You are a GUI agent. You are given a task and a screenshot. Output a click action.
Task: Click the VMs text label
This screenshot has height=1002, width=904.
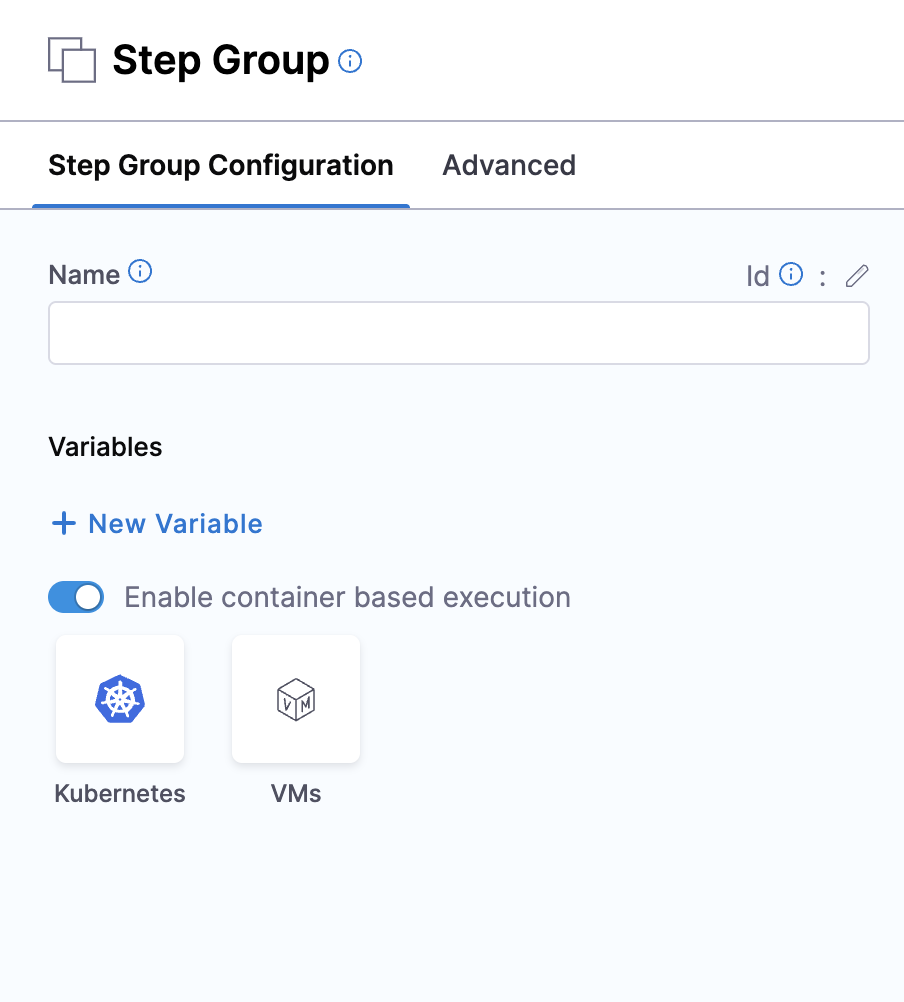click(x=296, y=794)
